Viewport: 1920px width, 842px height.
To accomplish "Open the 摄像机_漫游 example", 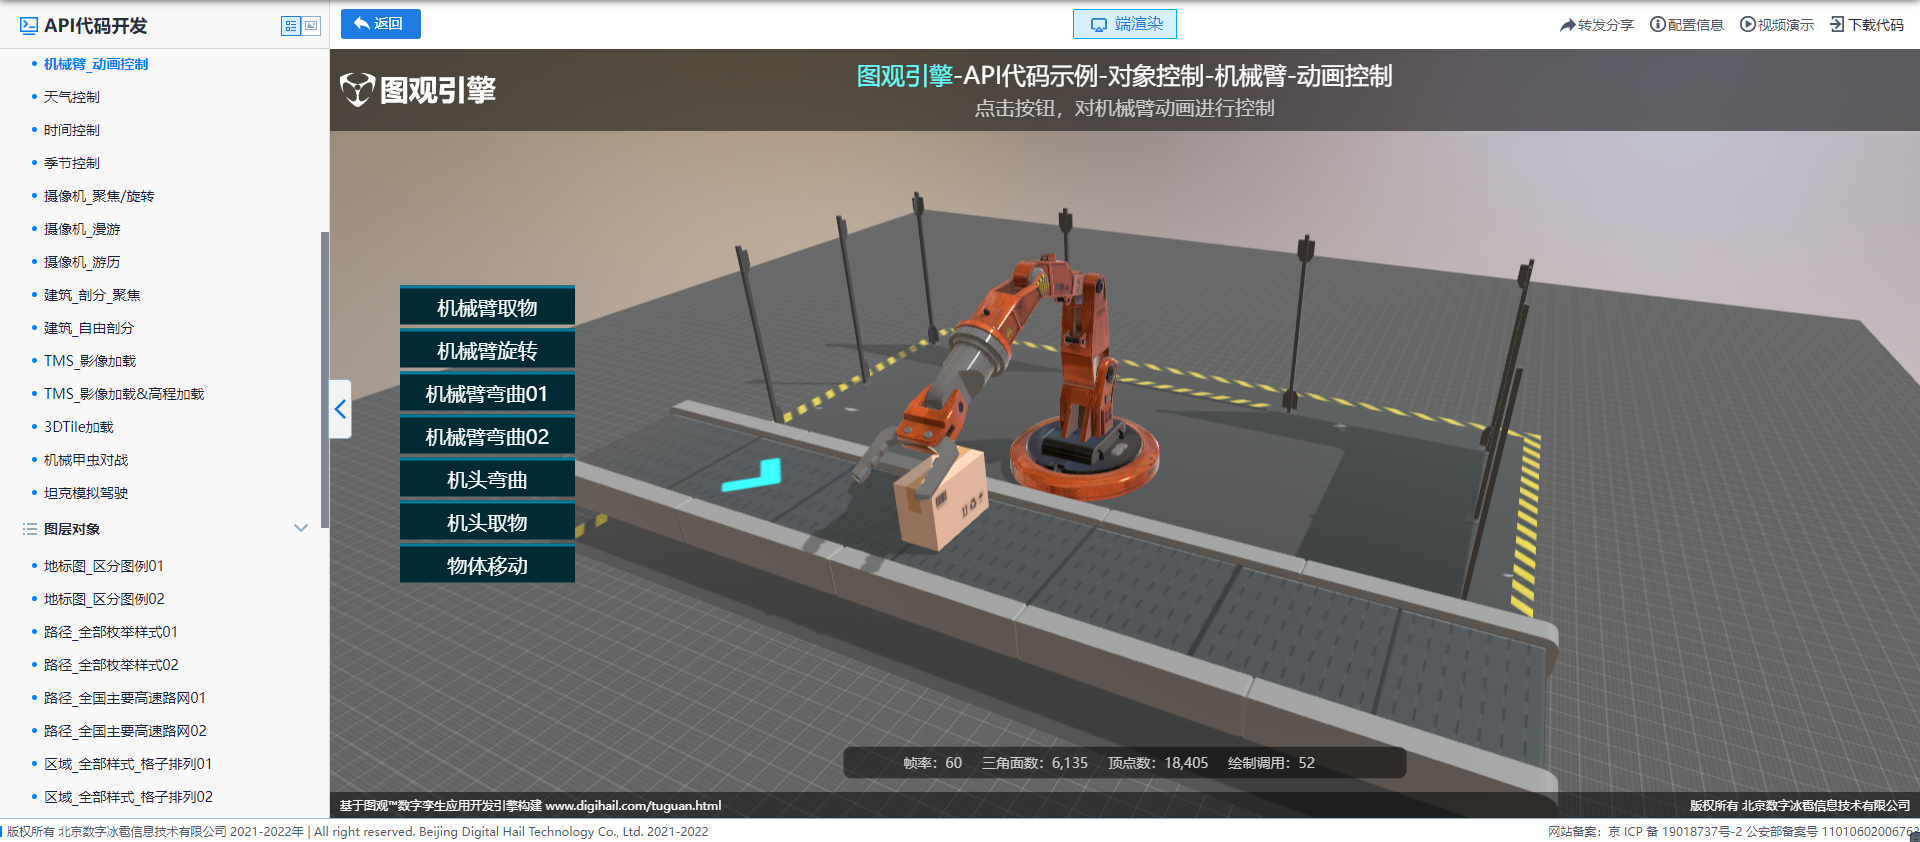I will [82, 229].
